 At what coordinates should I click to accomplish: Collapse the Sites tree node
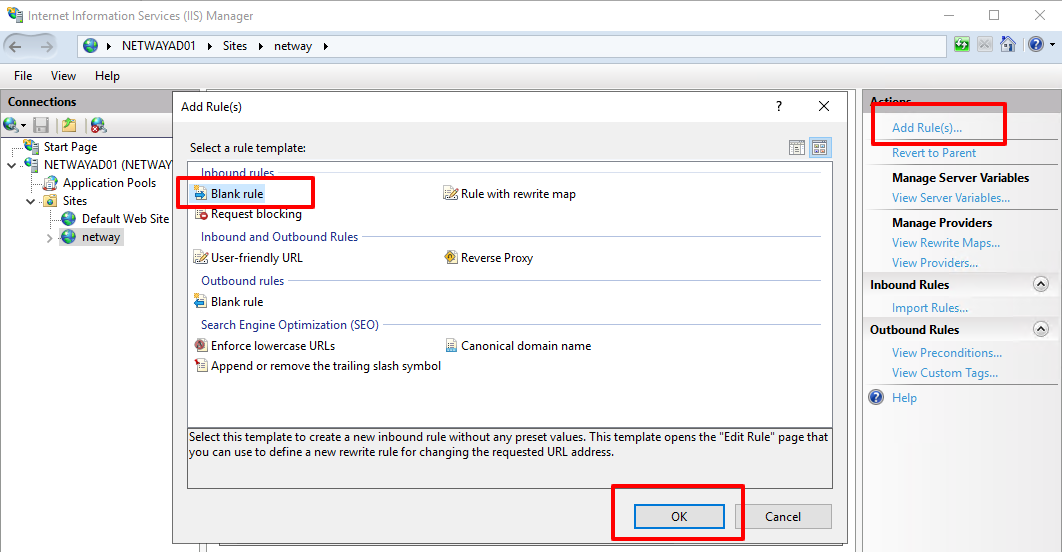(x=31, y=201)
